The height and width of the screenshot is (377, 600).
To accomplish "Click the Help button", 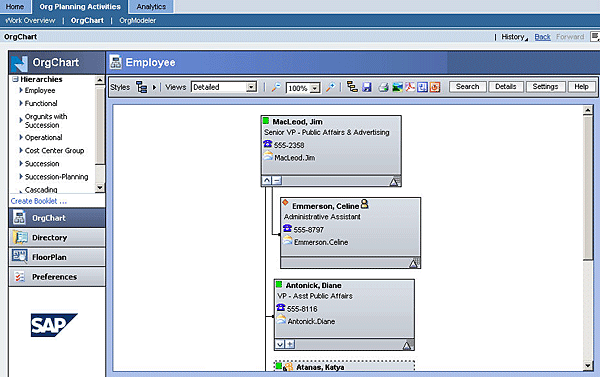I will coord(581,87).
